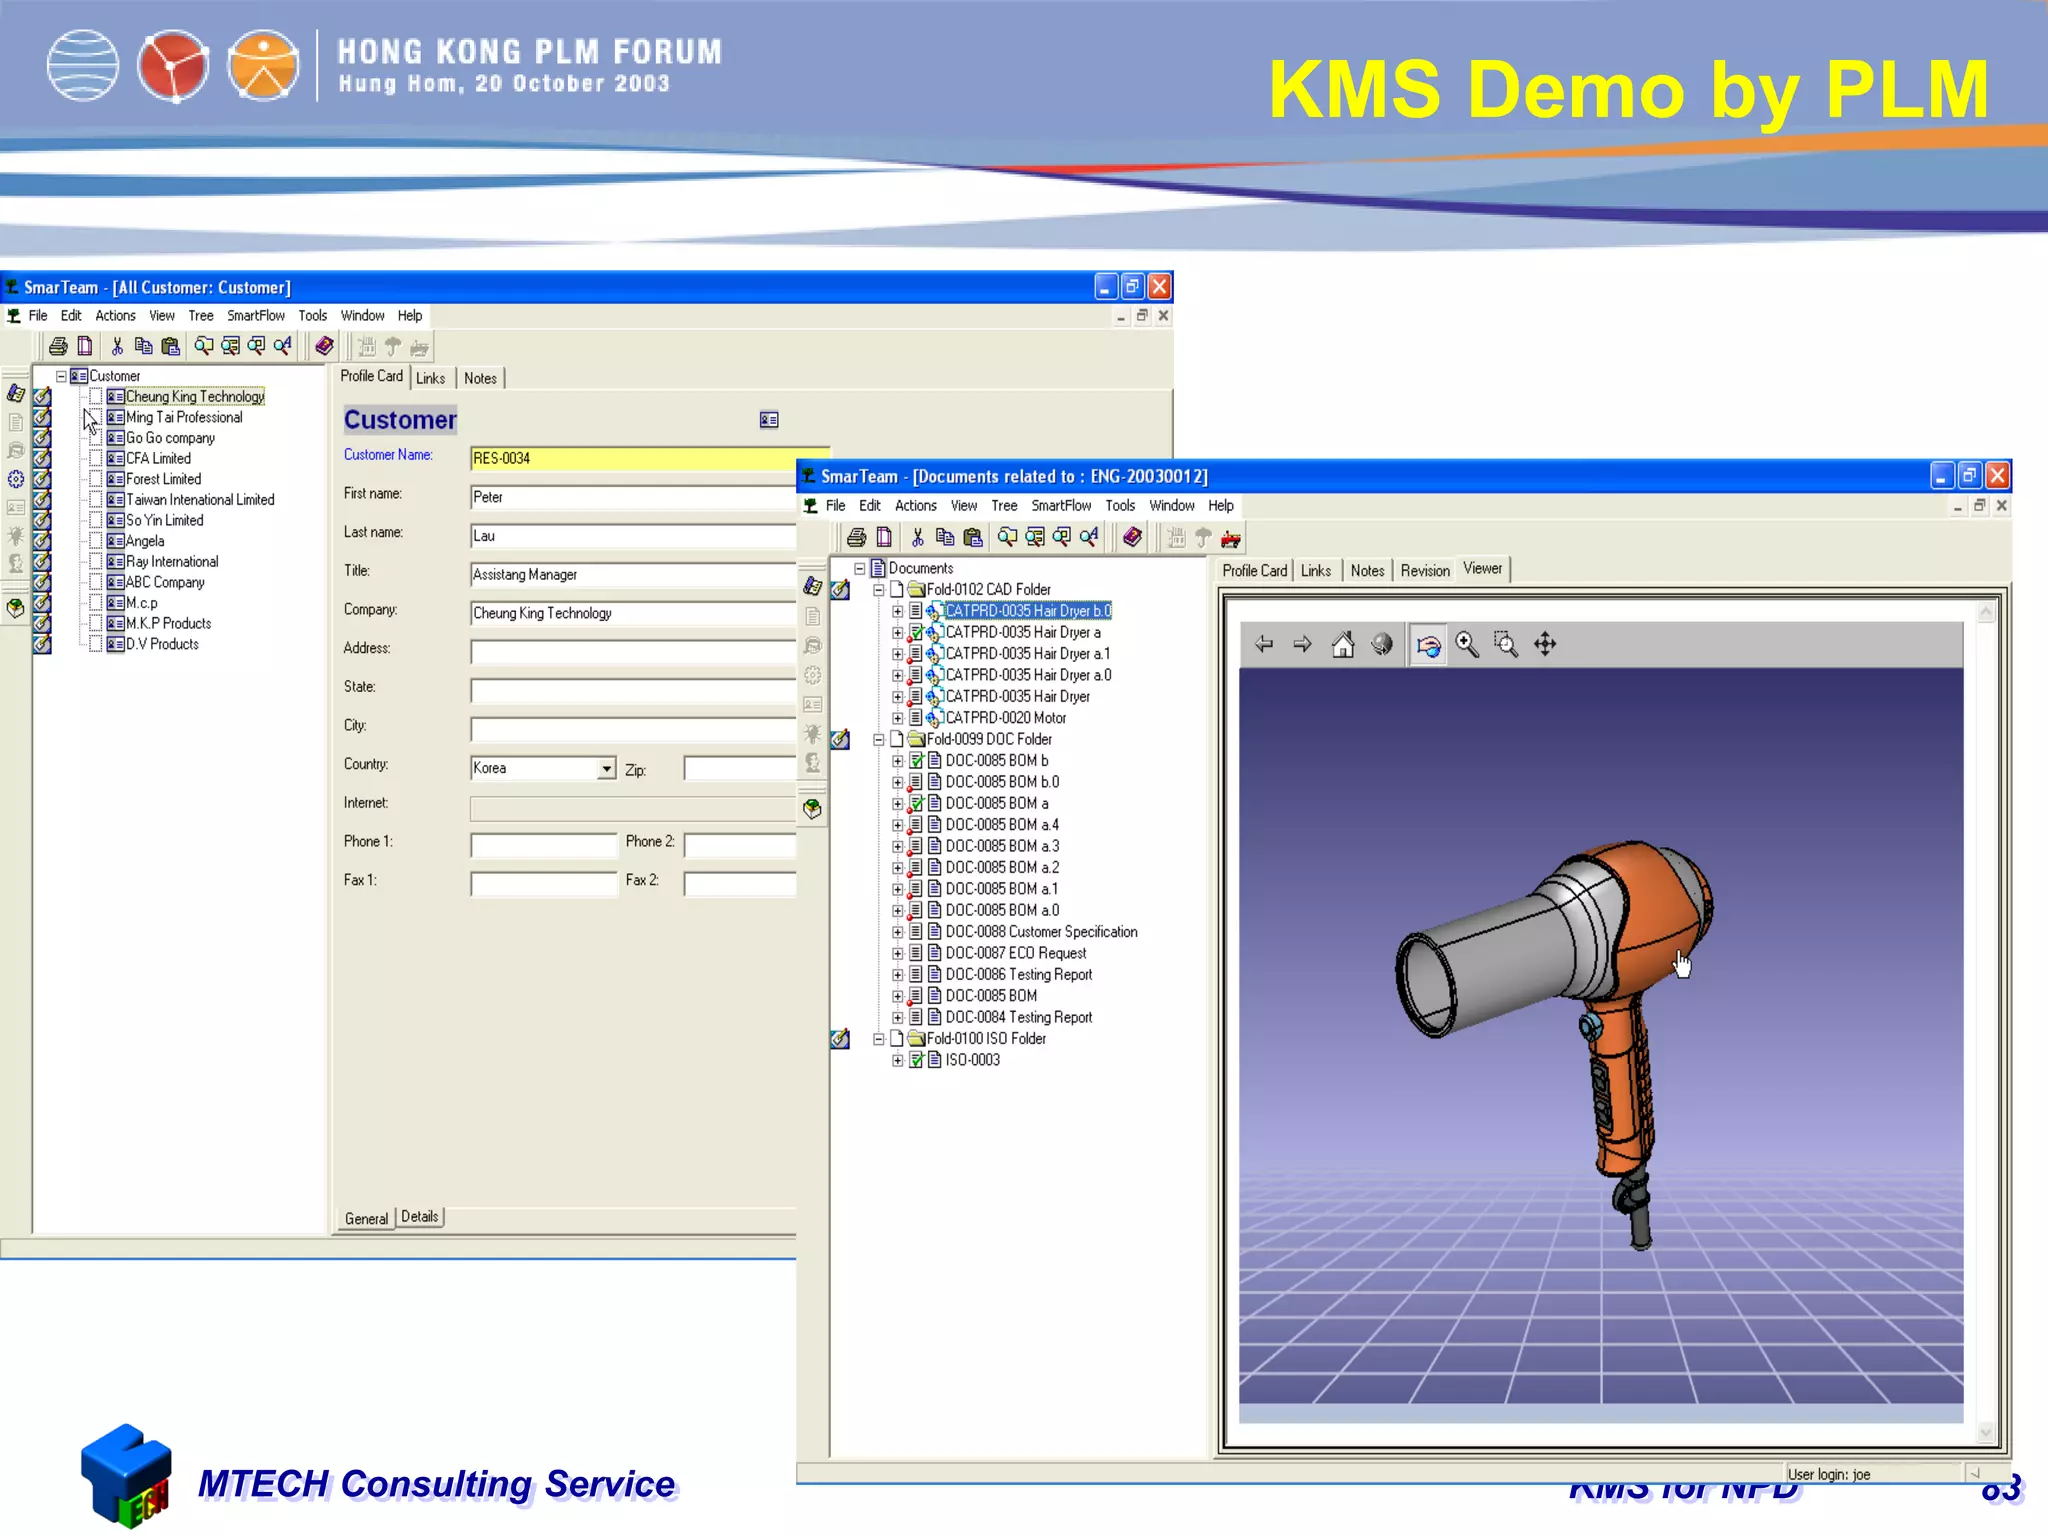Tick box beside ABC Company

point(96,582)
